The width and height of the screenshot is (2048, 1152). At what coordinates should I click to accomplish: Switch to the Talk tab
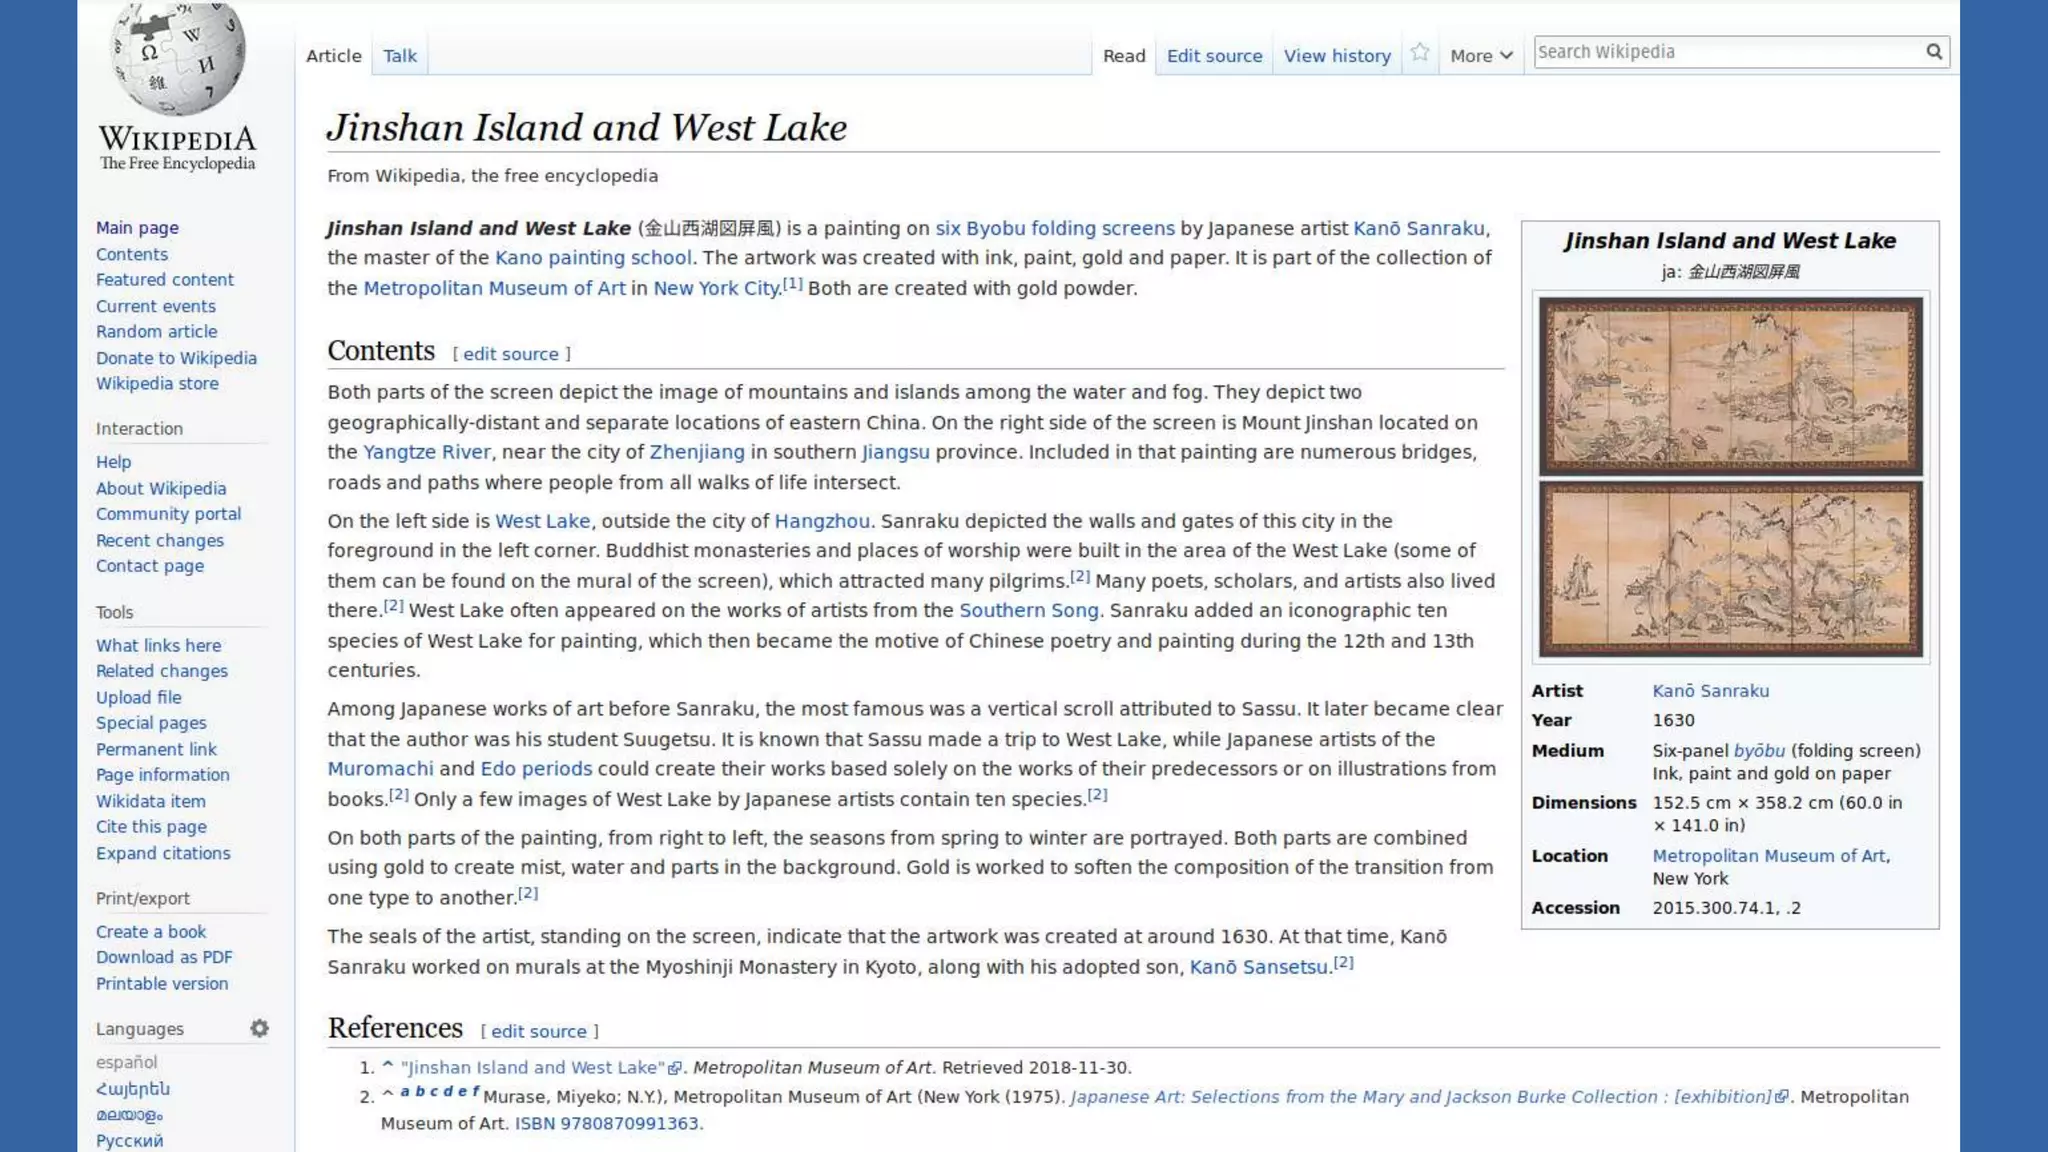point(399,56)
